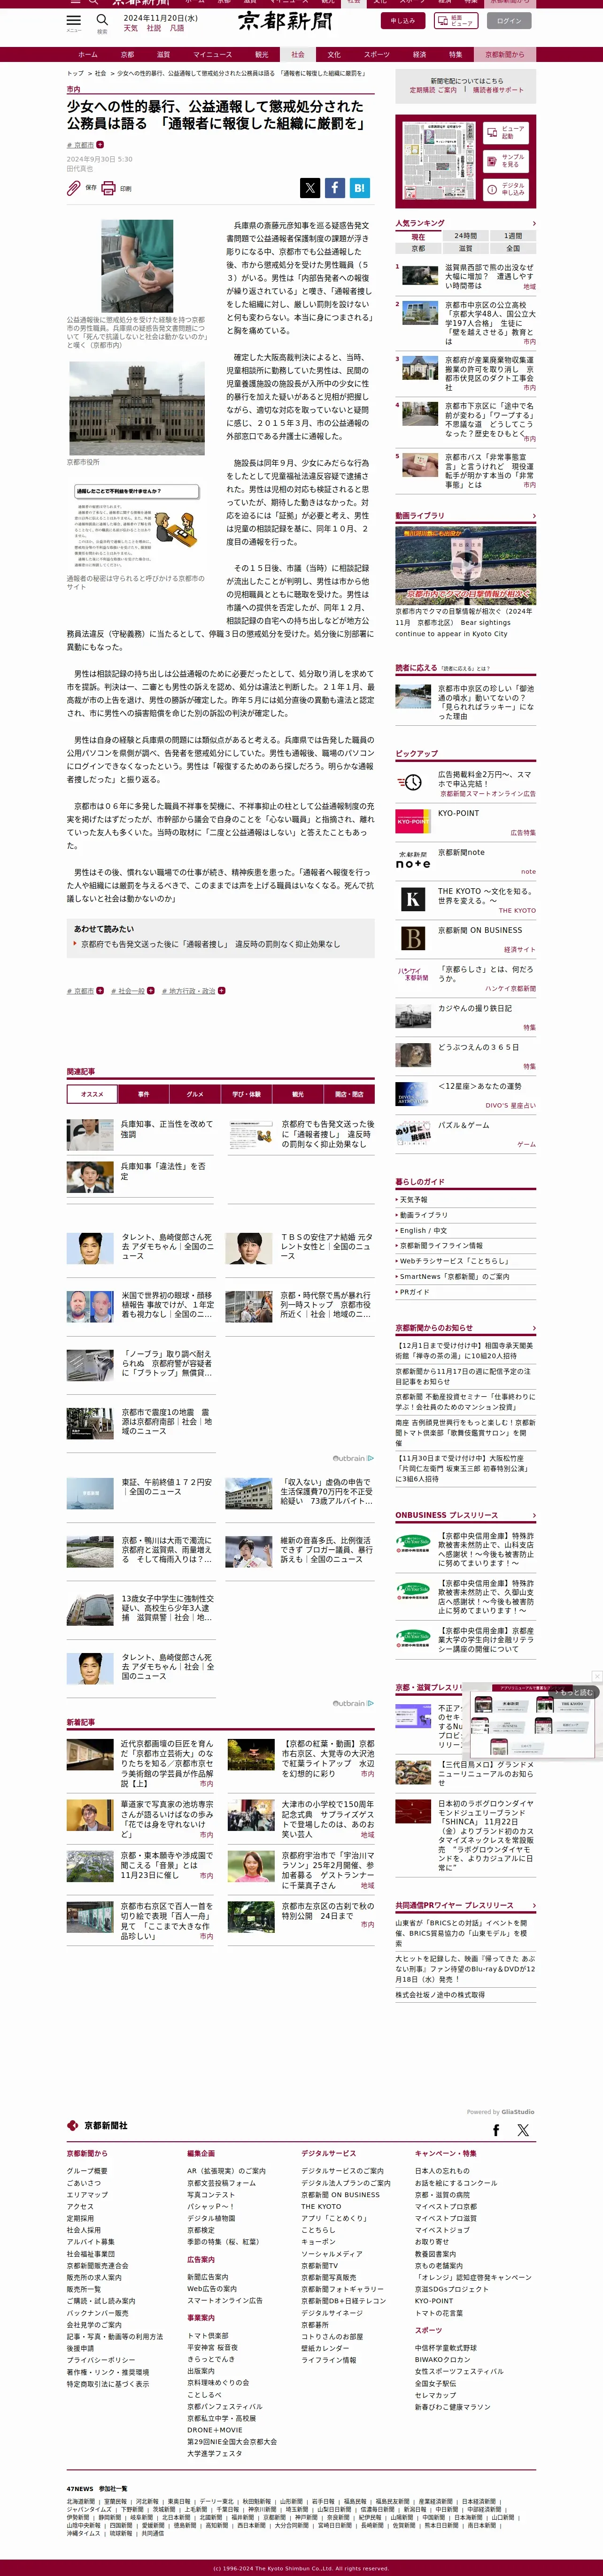Click plus icon beside #社会一般 tag
The width and height of the screenshot is (603, 2576).
151,991
